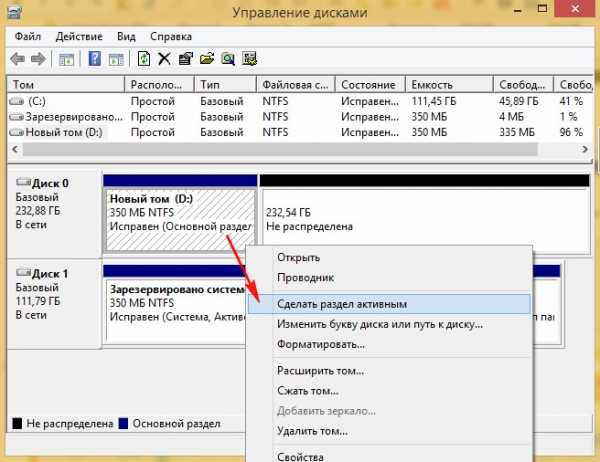This screenshot has width=600, height=462.
Task: Click the Емкость column header
Action: pos(449,85)
